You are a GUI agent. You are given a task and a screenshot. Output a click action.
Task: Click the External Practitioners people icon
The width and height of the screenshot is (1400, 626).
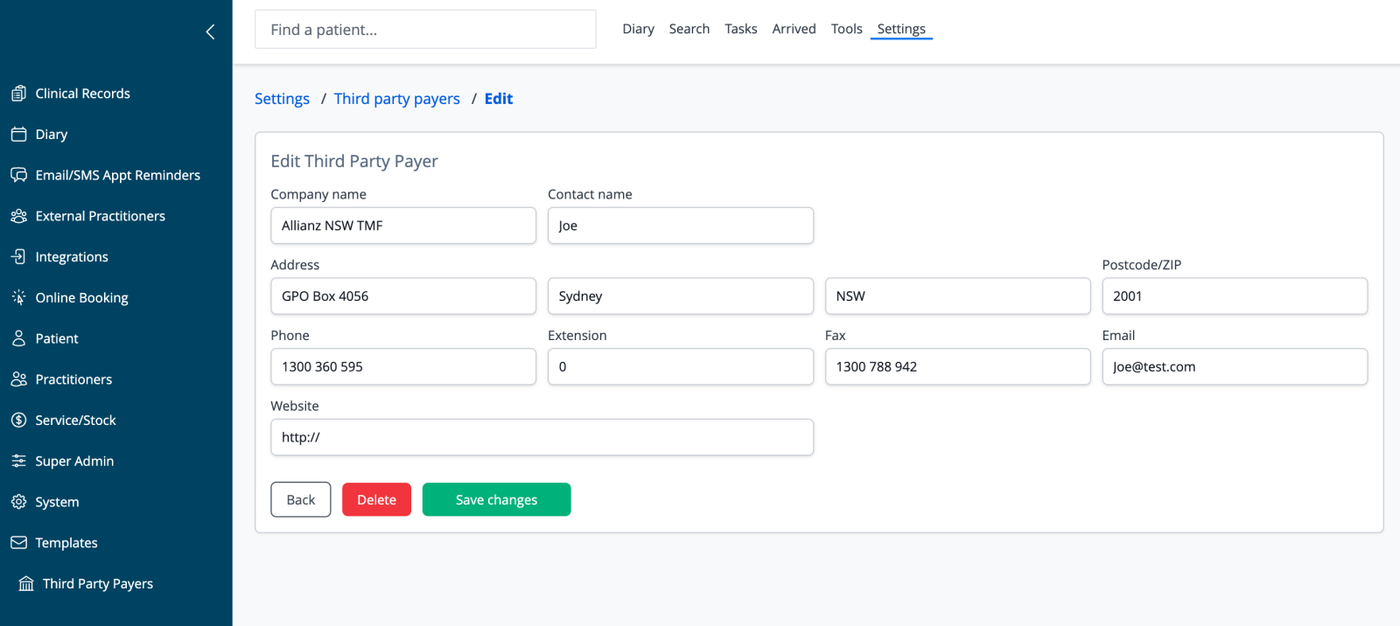pyautogui.click(x=18, y=216)
